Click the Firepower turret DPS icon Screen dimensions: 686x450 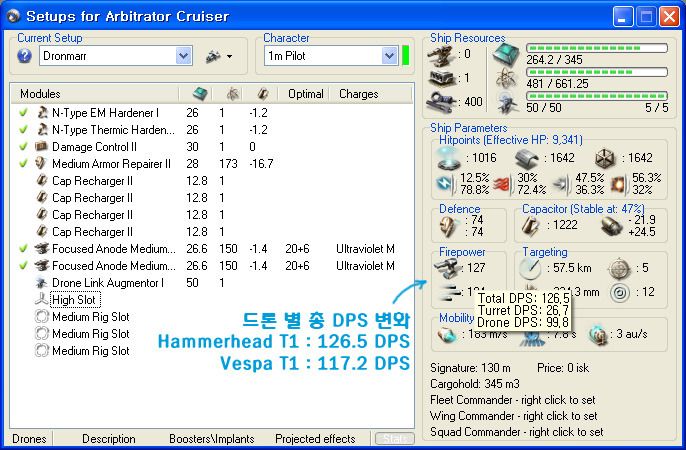click(447, 268)
